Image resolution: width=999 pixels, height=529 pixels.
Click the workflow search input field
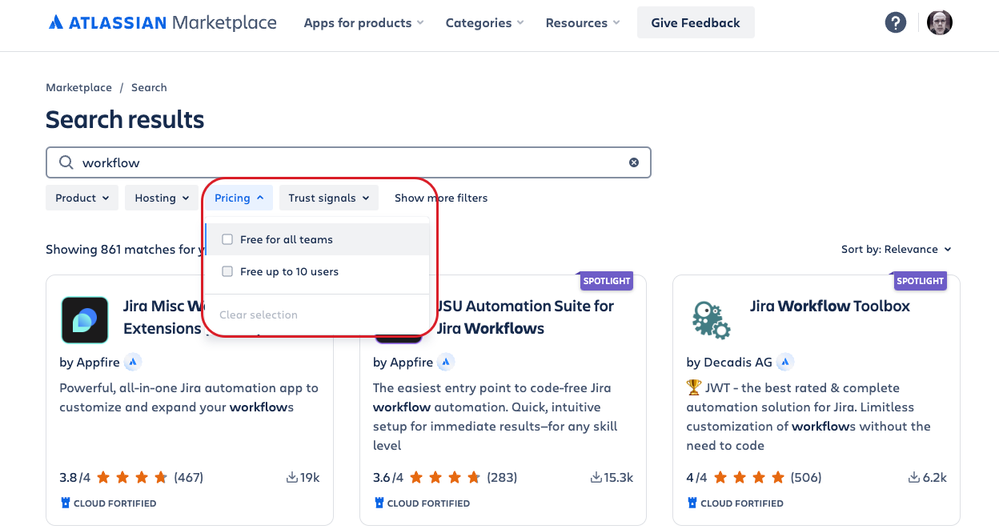pyautogui.click(x=349, y=163)
